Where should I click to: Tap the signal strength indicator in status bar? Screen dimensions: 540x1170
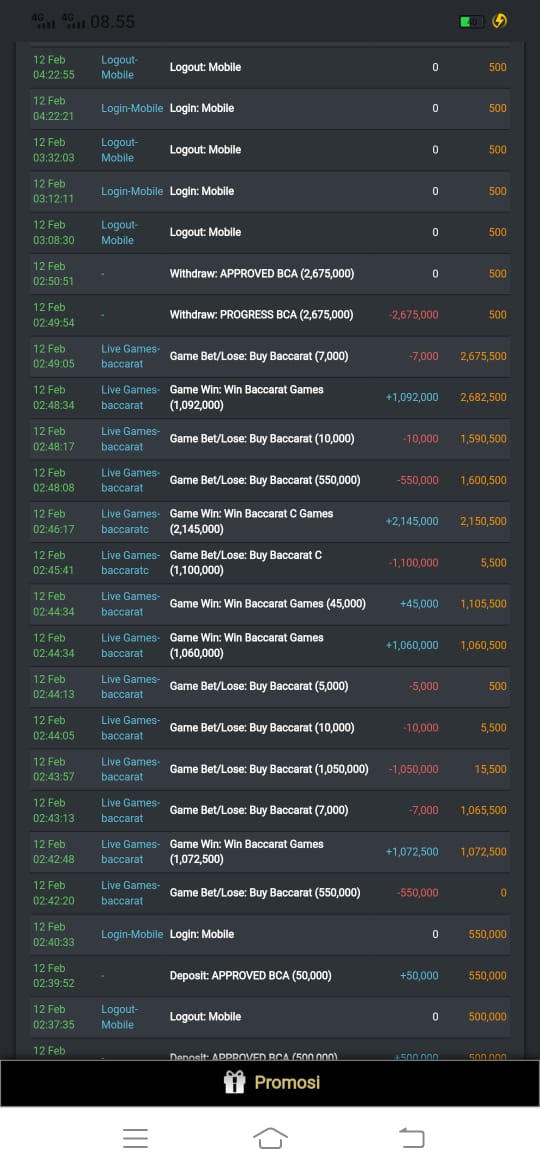point(60,22)
